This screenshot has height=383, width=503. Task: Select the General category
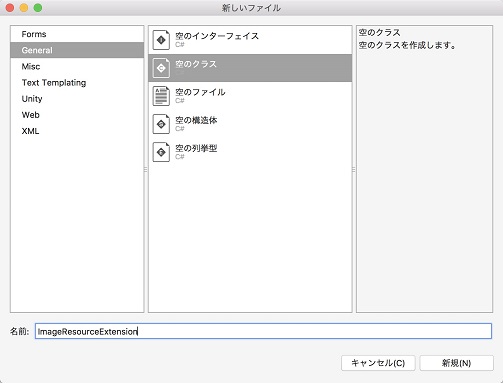tap(77, 50)
